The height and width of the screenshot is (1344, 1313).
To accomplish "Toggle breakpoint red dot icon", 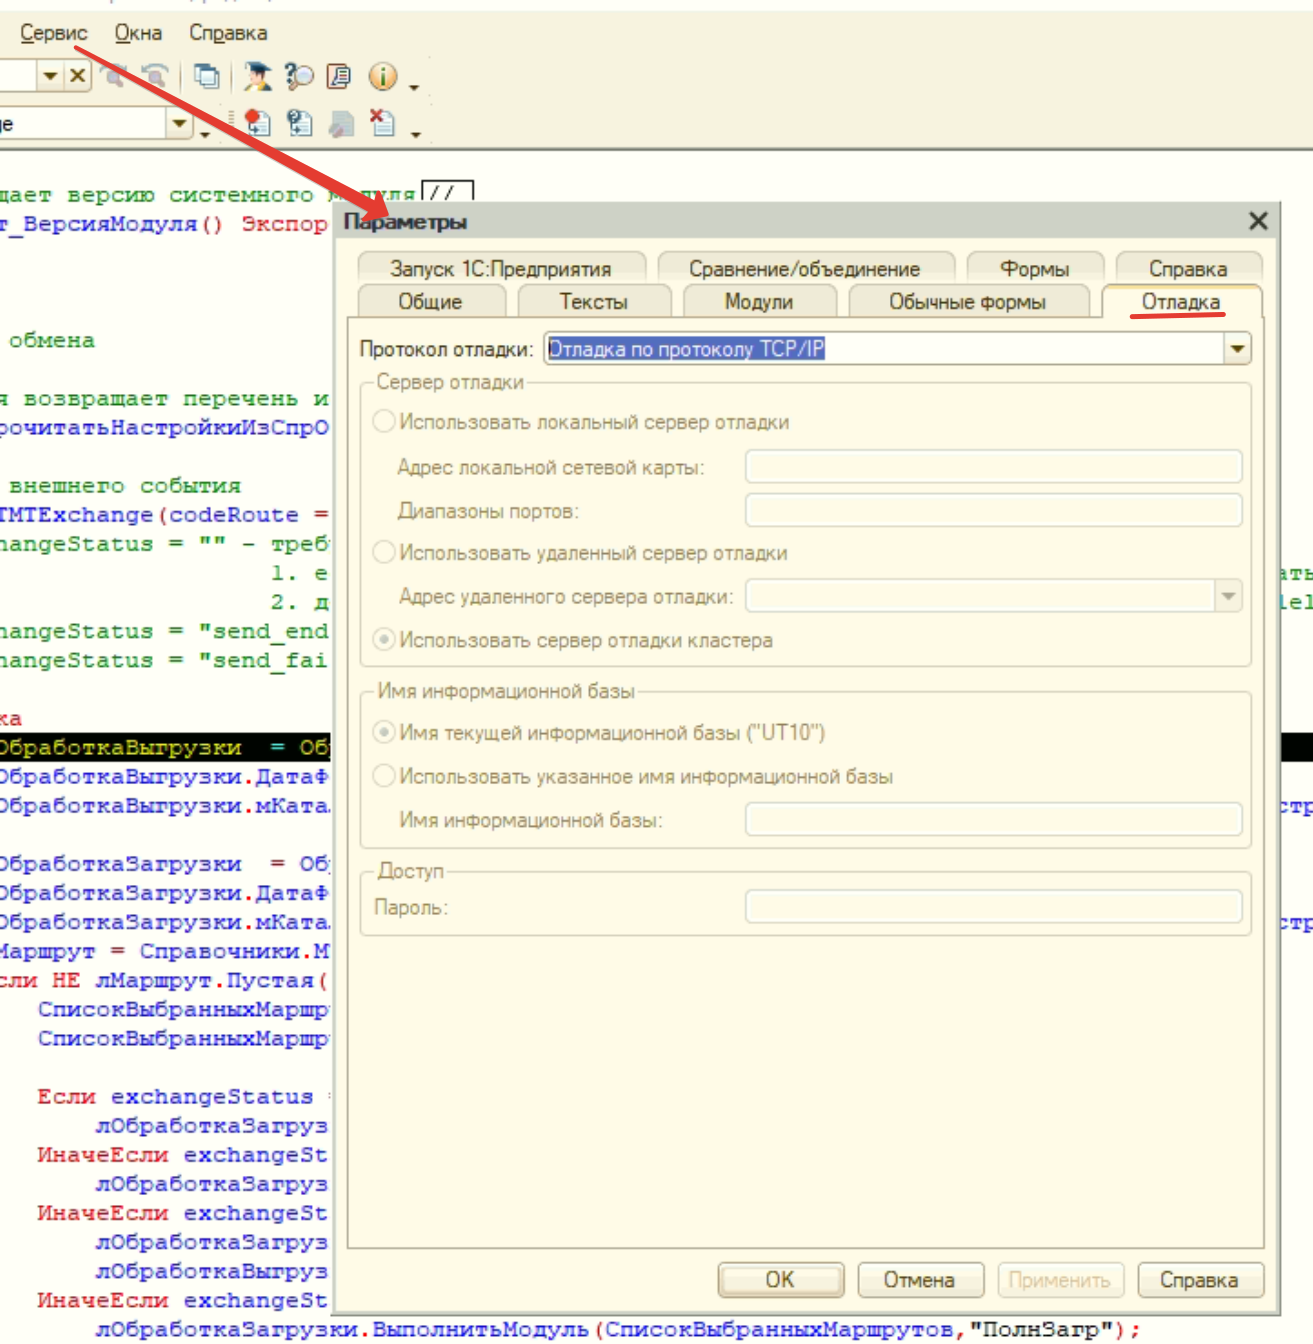I will tap(258, 122).
